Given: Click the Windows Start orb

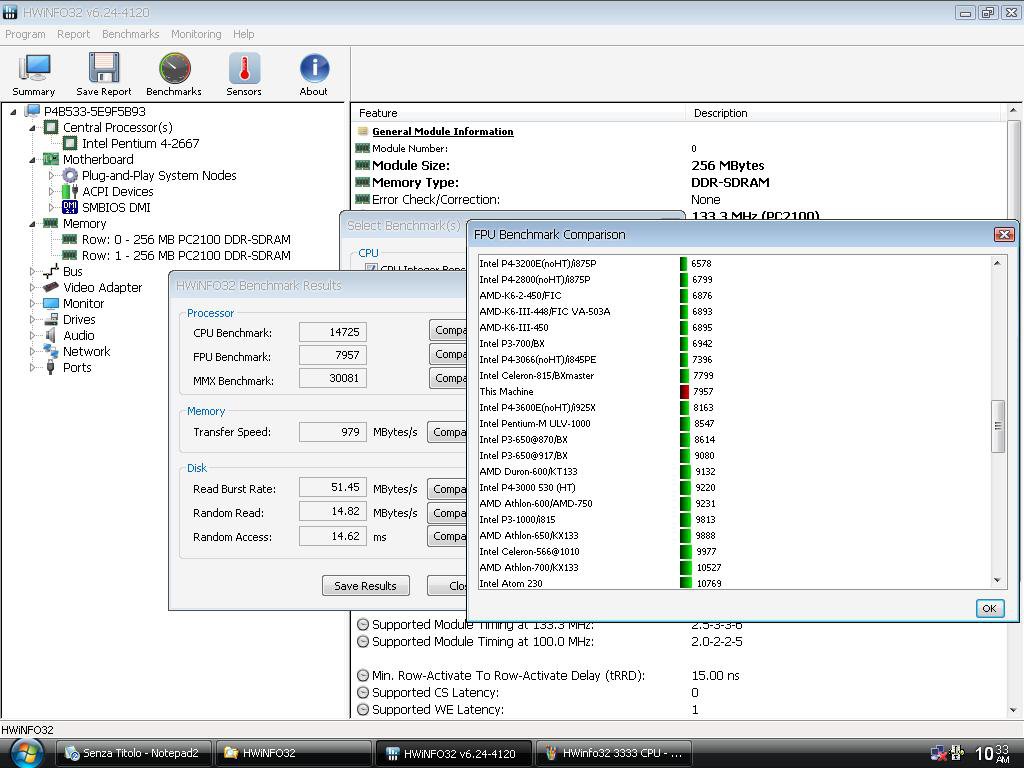Looking at the screenshot, I should coord(26,752).
